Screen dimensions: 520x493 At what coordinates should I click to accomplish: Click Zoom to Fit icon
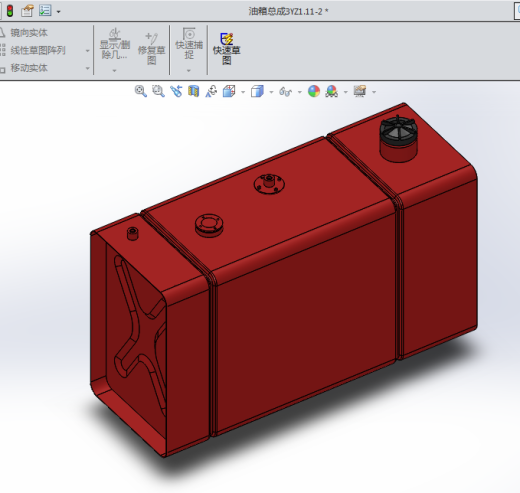[141, 91]
